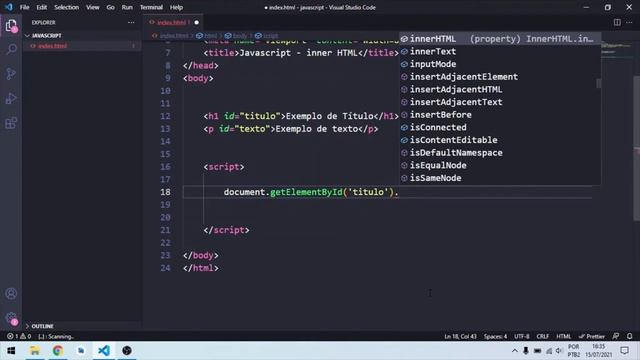This screenshot has width=640, height=360.
Task: Open Explorer more actions ellipsis
Action: tap(131, 22)
